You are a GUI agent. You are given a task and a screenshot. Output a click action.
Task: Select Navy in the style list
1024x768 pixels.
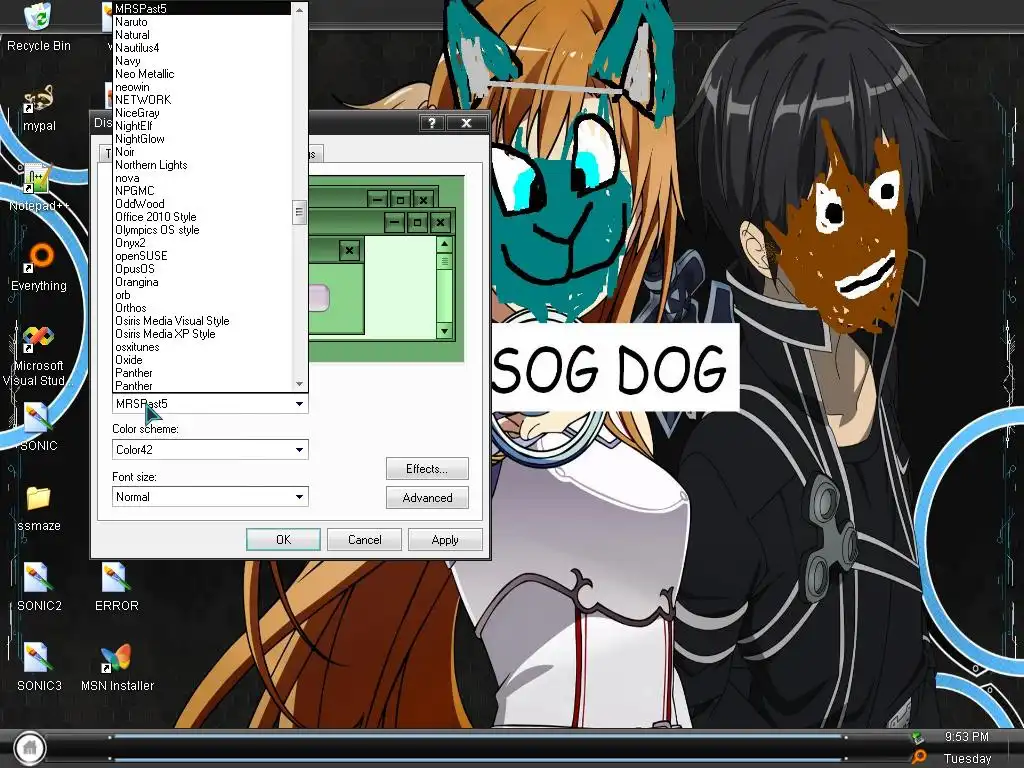pyautogui.click(x=202, y=61)
